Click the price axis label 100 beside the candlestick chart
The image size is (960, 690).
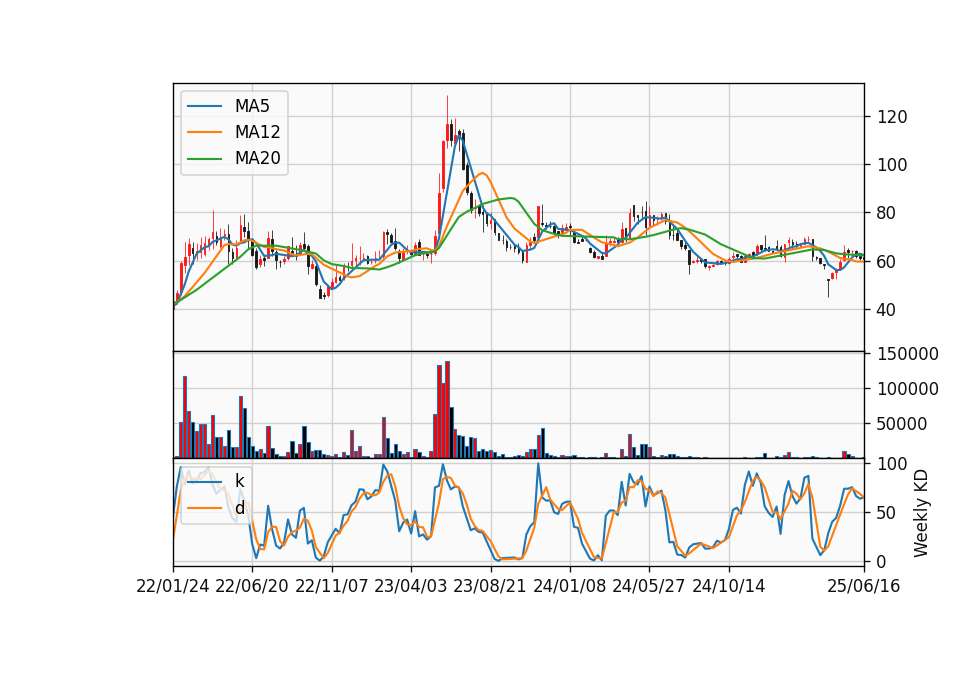892,165
